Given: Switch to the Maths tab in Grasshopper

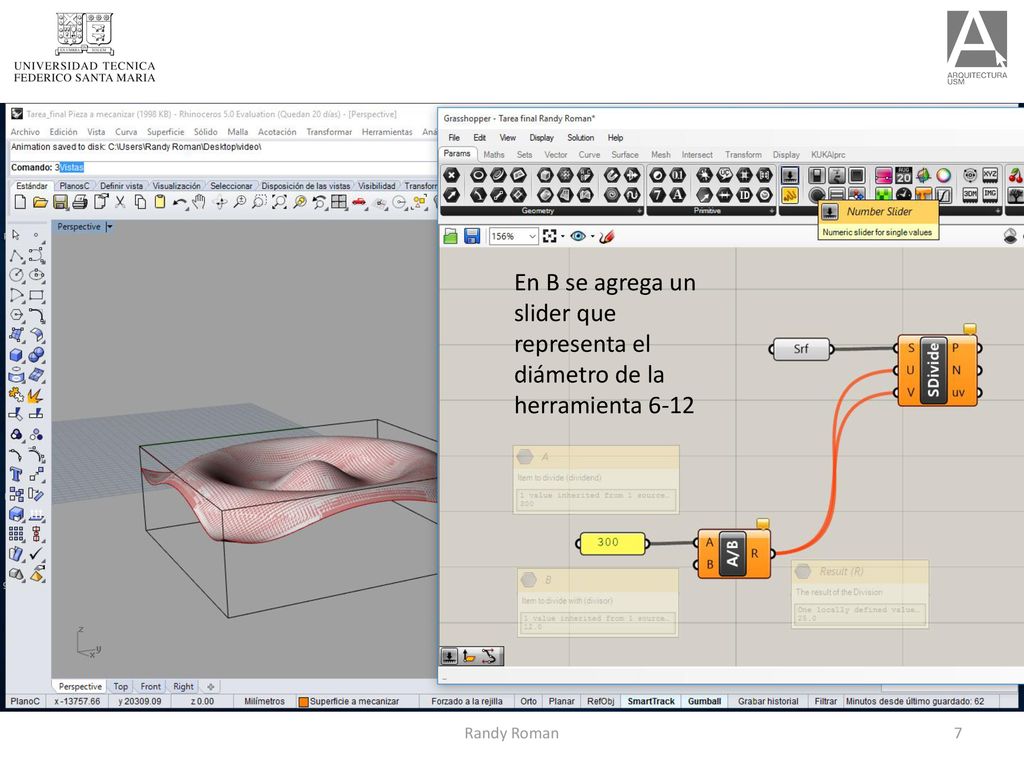Looking at the screenshot, I should pyautogui.click(x=494, y=154).
